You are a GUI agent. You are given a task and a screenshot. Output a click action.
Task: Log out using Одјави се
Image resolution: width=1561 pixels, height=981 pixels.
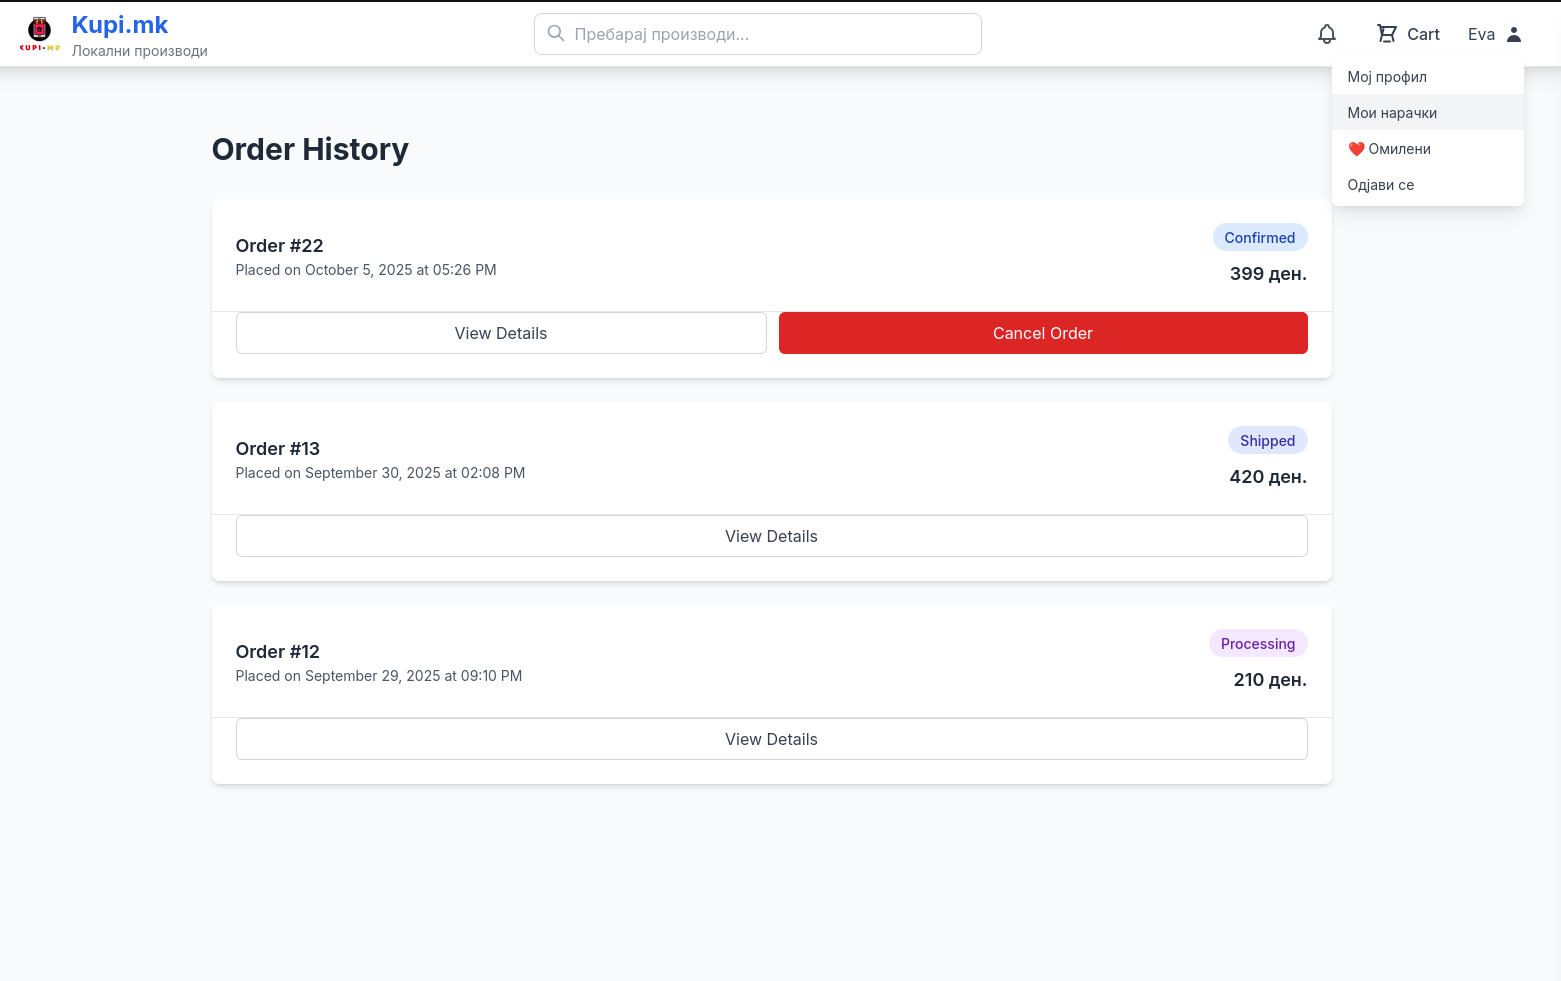(1380, 185)
